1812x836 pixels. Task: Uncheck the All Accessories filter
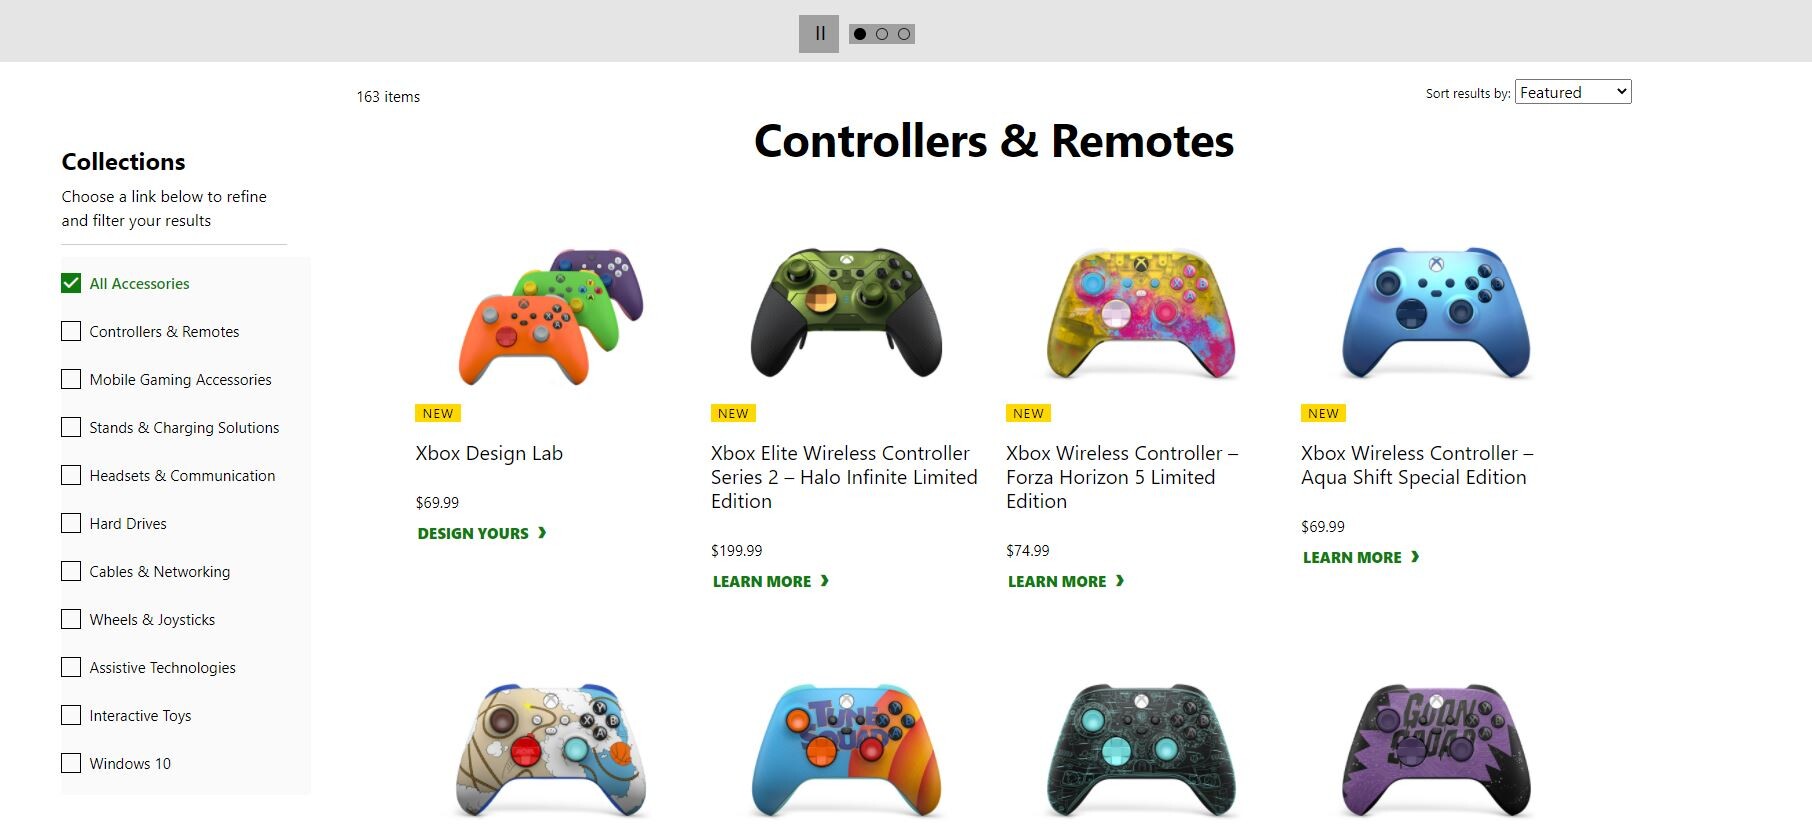pyautogui.click(x=71, y=283)
